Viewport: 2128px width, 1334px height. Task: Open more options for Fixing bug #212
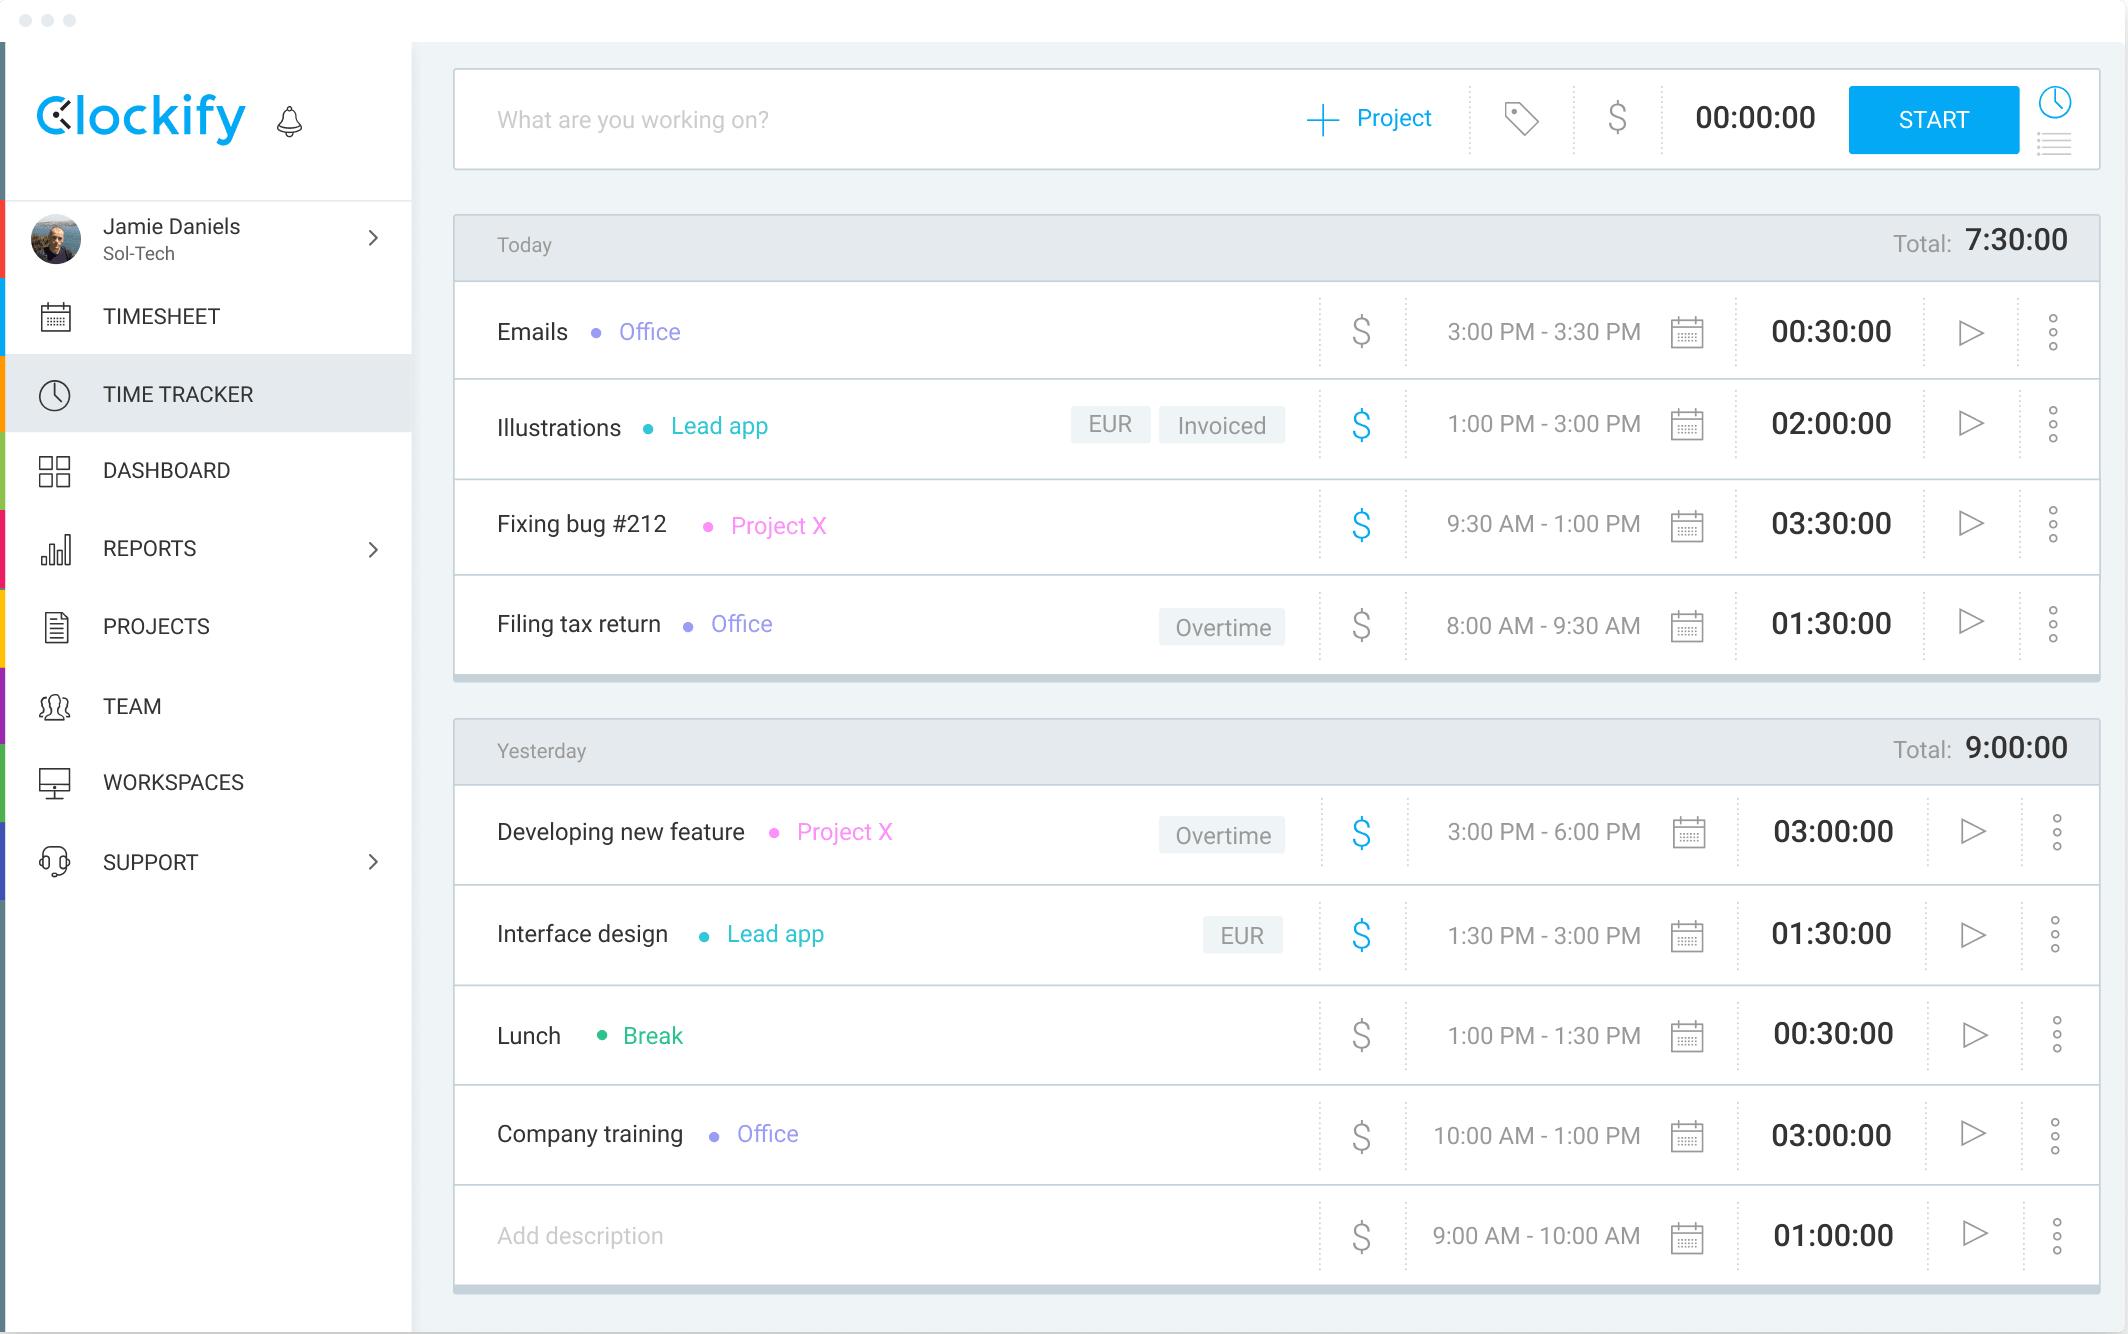point(2053,524)
